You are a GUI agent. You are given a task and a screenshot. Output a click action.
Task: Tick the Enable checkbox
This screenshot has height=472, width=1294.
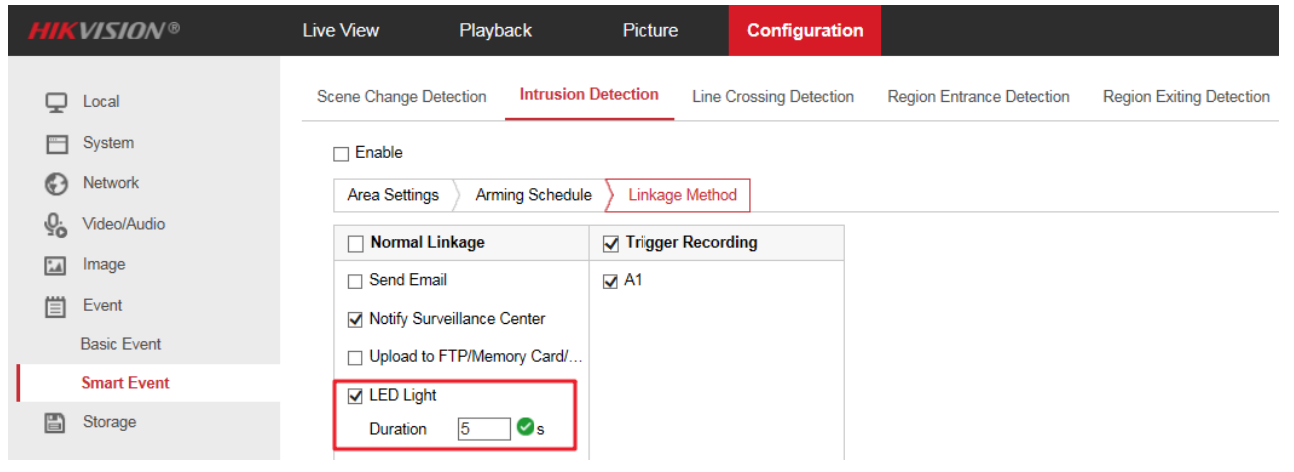[x=341, y=154]
